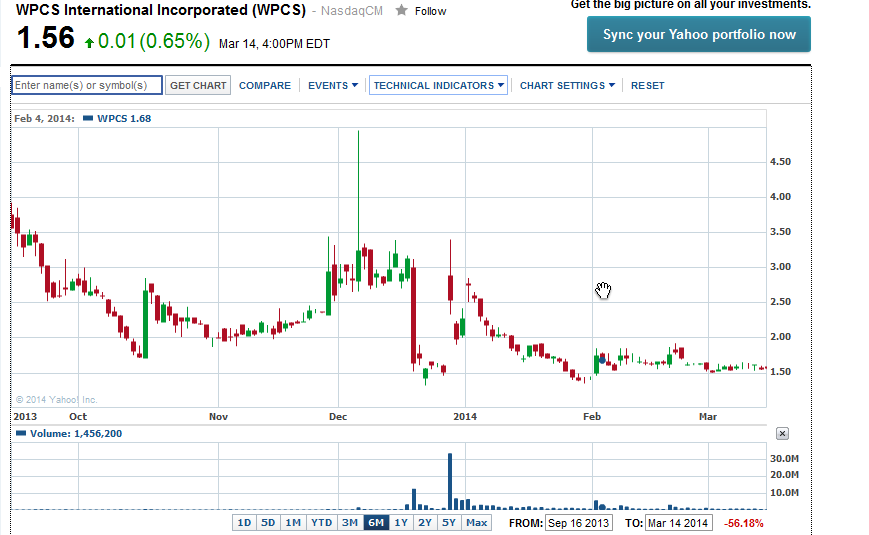Click the Volume legend color marker
The width and height of the screenshot is (869, 535).
pyautogui.click(x=21, y=434)
